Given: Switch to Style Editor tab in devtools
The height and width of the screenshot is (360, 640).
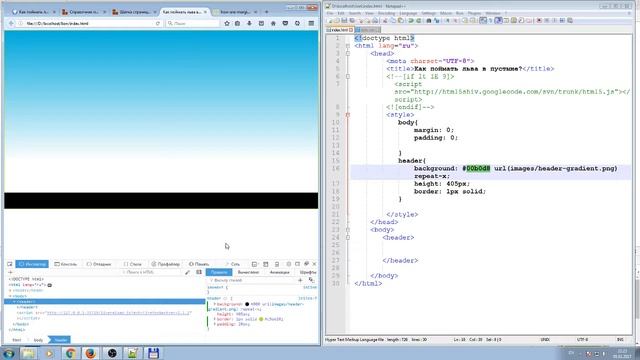Looking at the screenshot, I should point(133,264).
